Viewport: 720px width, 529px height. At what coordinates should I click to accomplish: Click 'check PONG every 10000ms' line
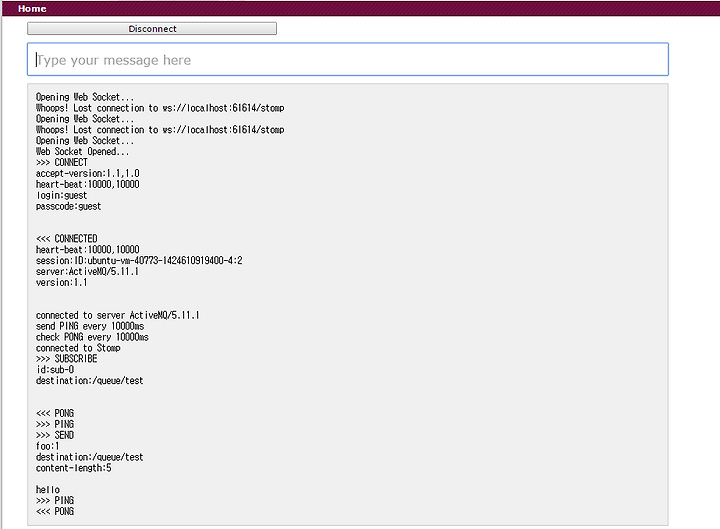tap(92, 338)
